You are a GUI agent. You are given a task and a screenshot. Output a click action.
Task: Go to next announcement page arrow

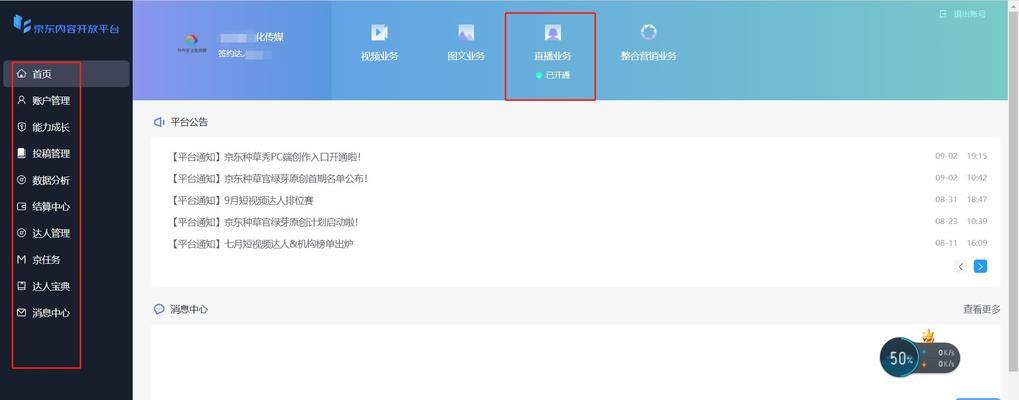pos(981,266)
